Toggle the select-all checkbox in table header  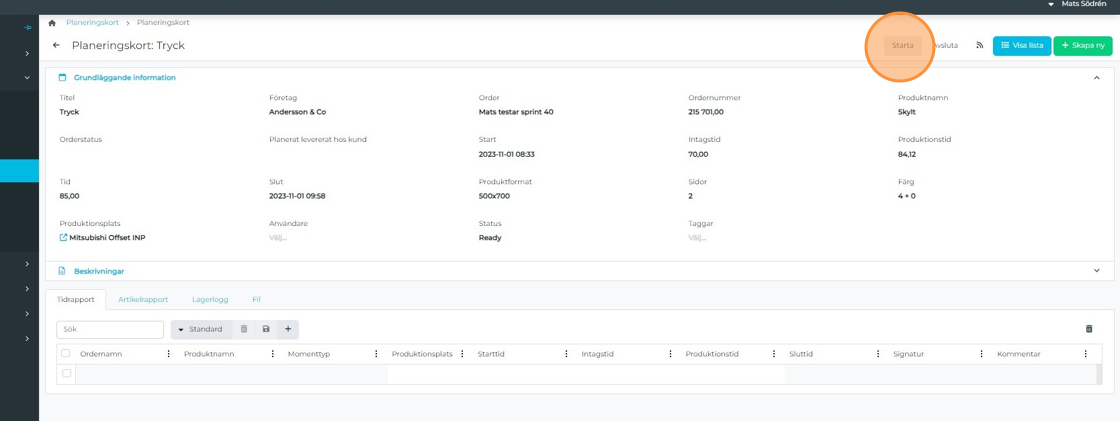[x=66, y=353]
